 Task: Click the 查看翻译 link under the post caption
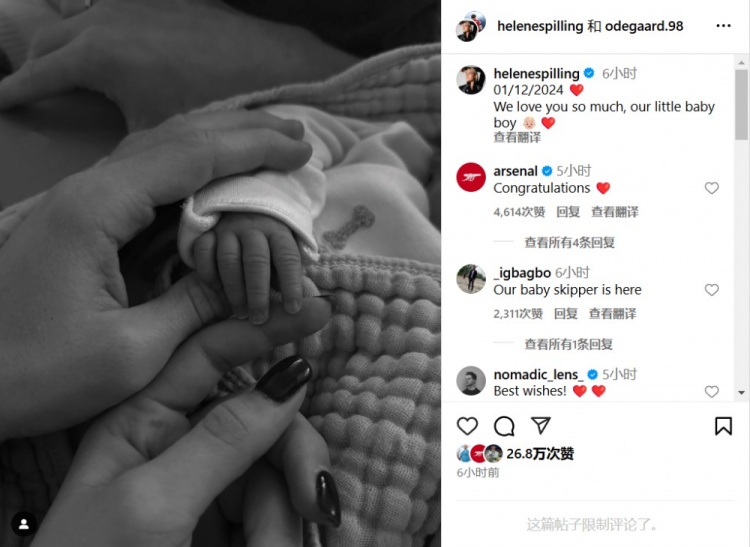tap(517, 138)
